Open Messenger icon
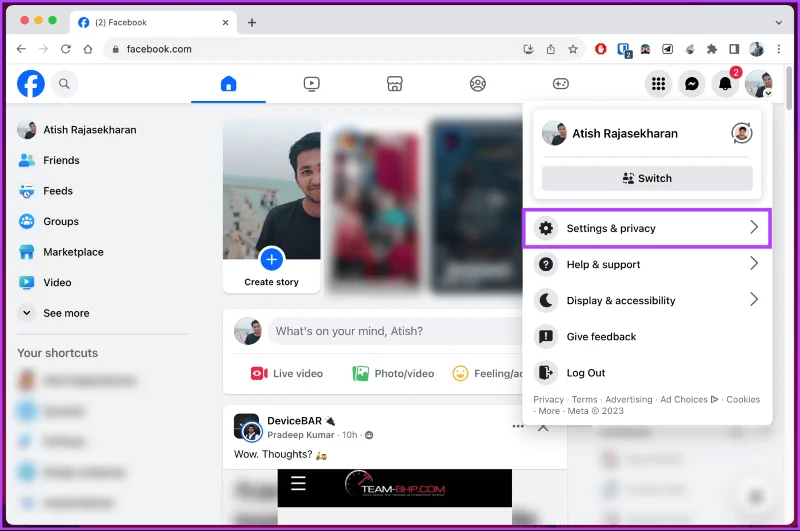800x531 pixels. click(691, 84)
